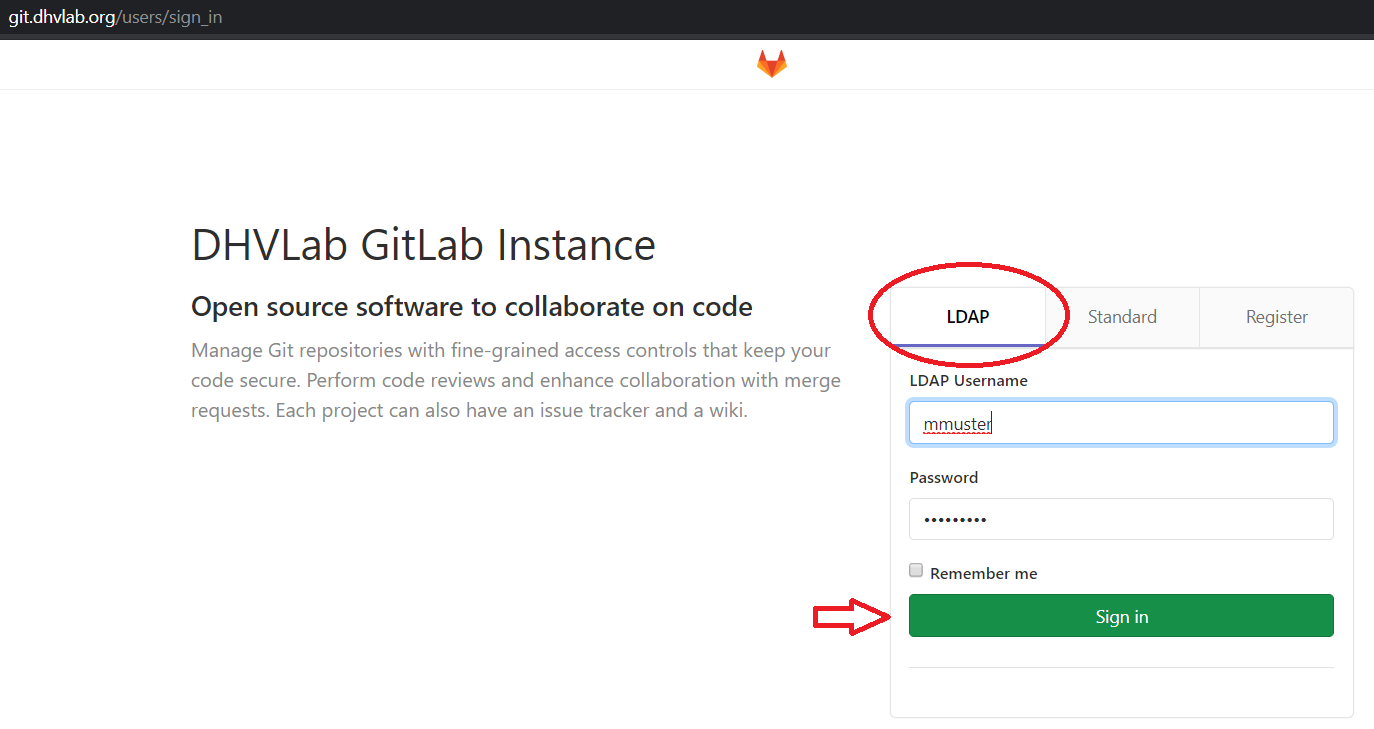1374x729 pixels.
Task: Click the red arrow pointing to Sign in
Action: (x=850, y=616)
